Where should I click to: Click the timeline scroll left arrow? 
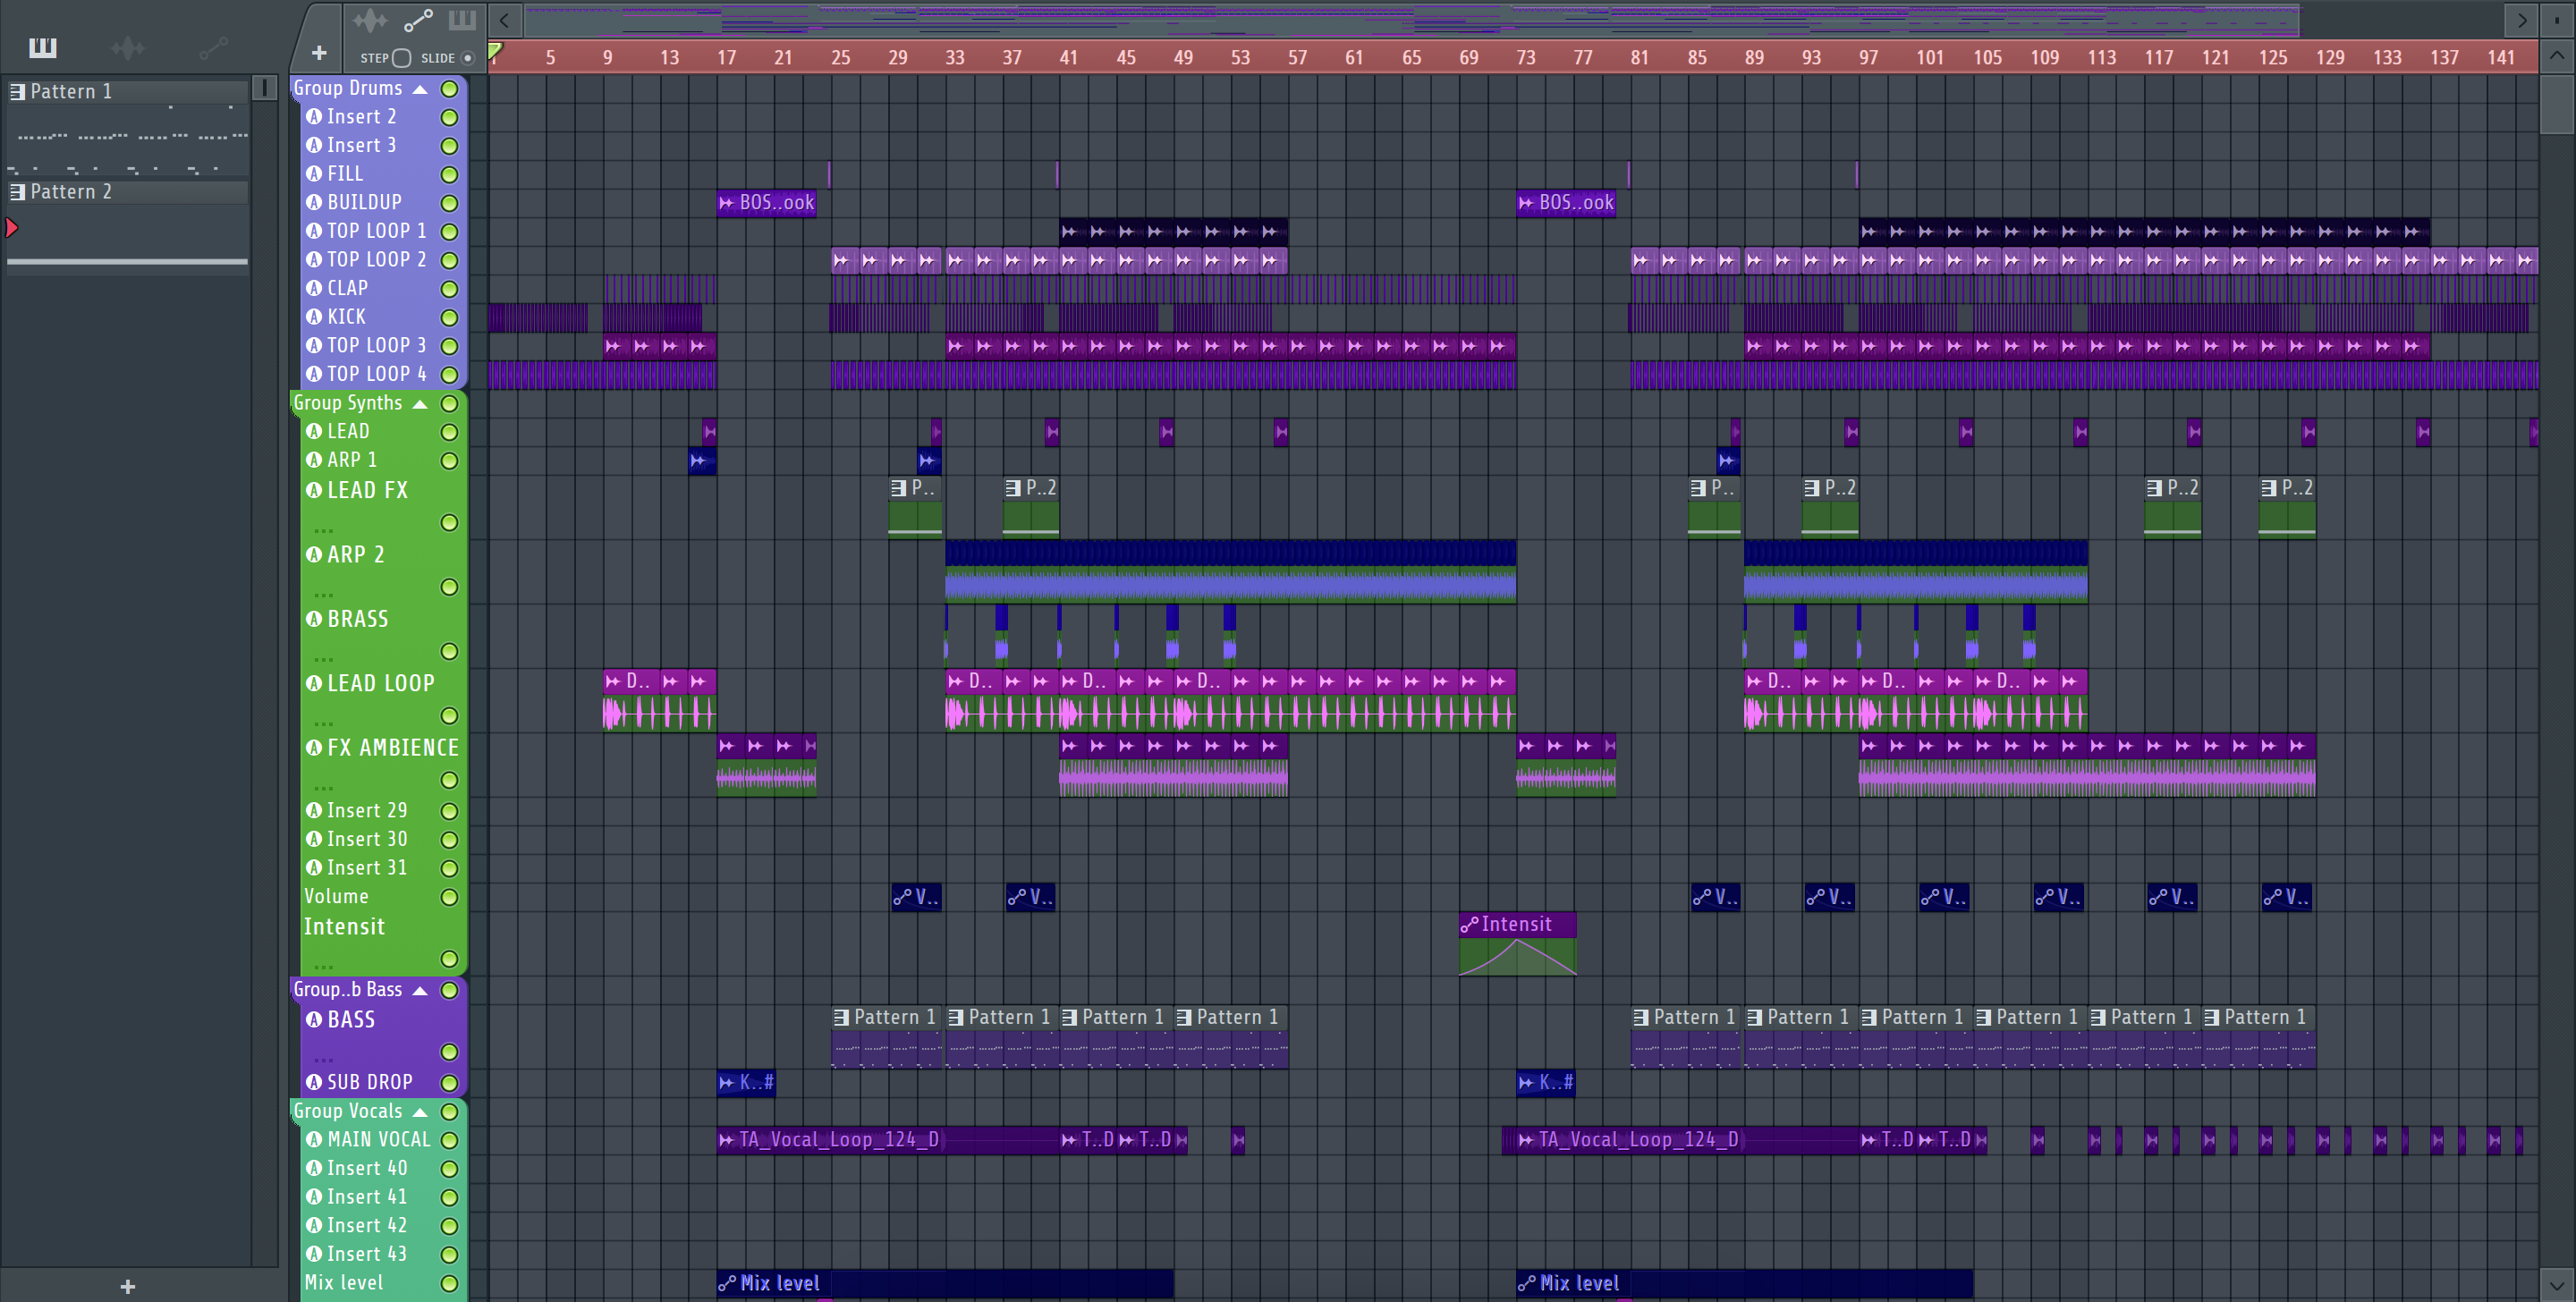pos(504,20)
